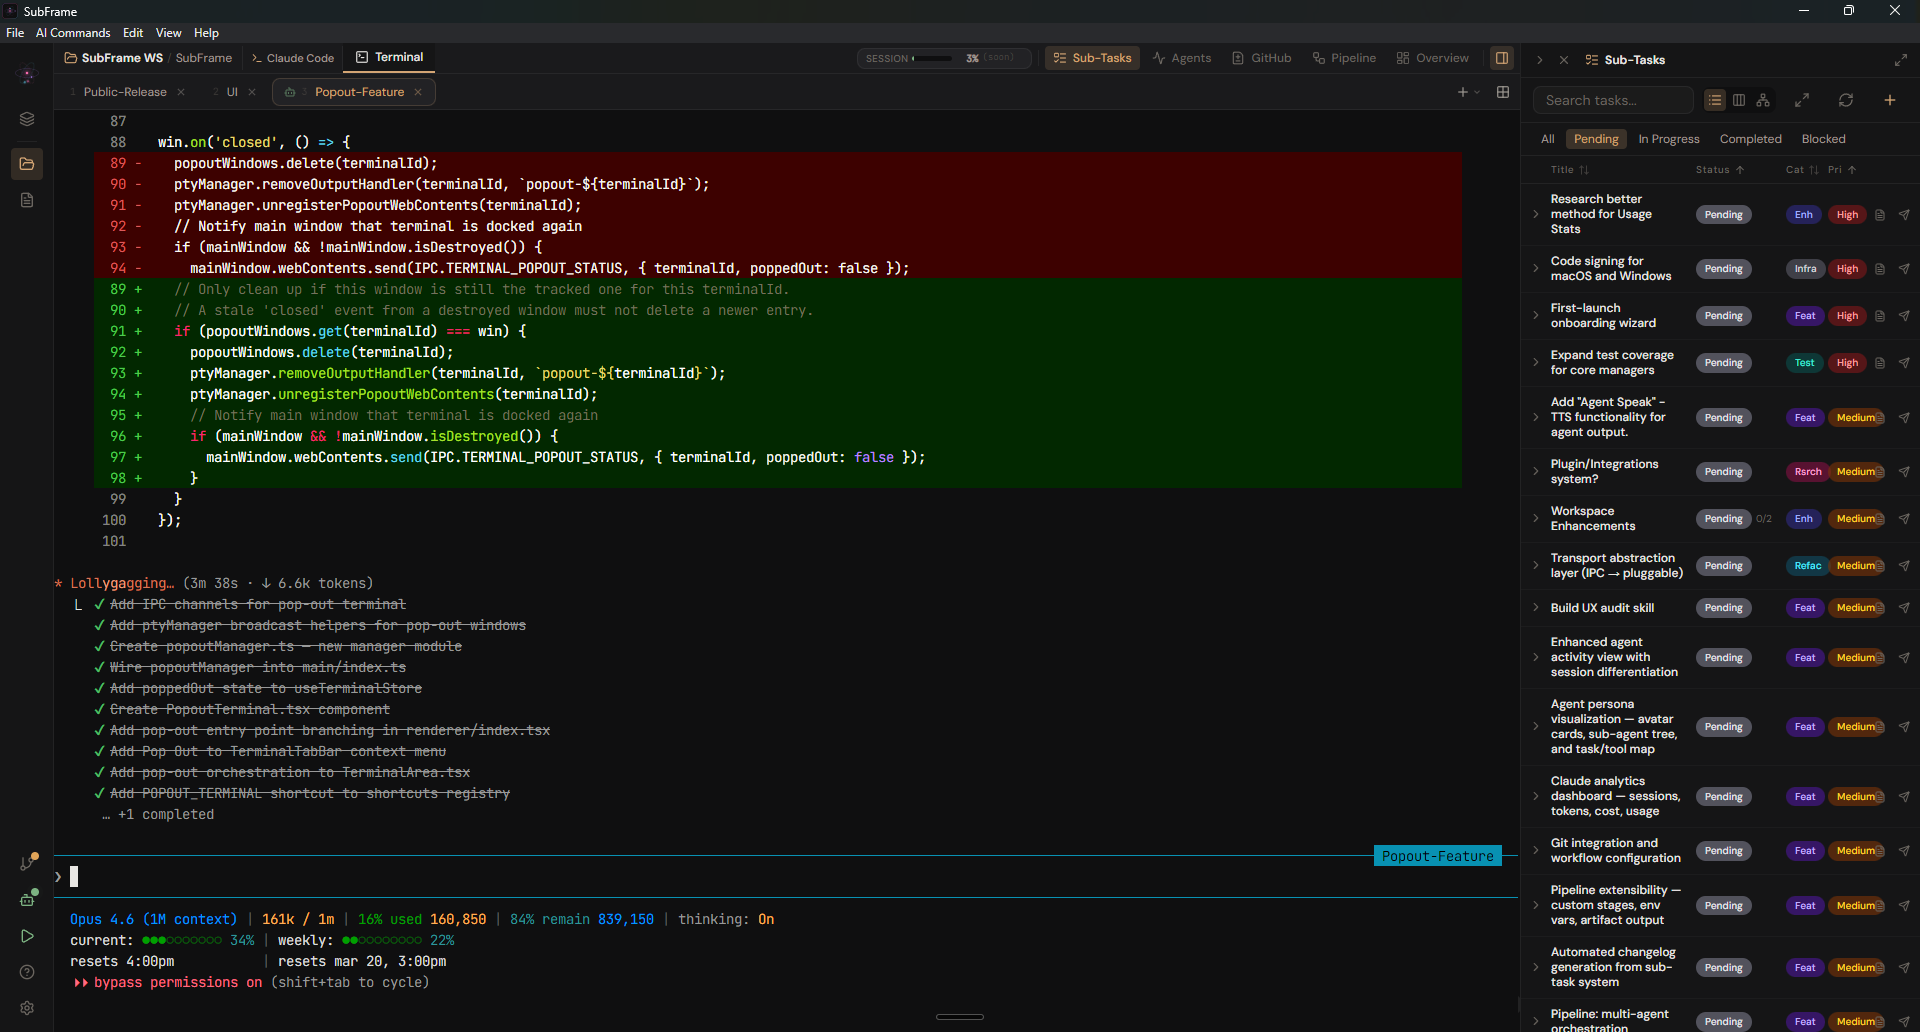Expand the Workspace Enhancements task
Image resolution: width=1920 pixels, height=1032 pixels.
1537,518
